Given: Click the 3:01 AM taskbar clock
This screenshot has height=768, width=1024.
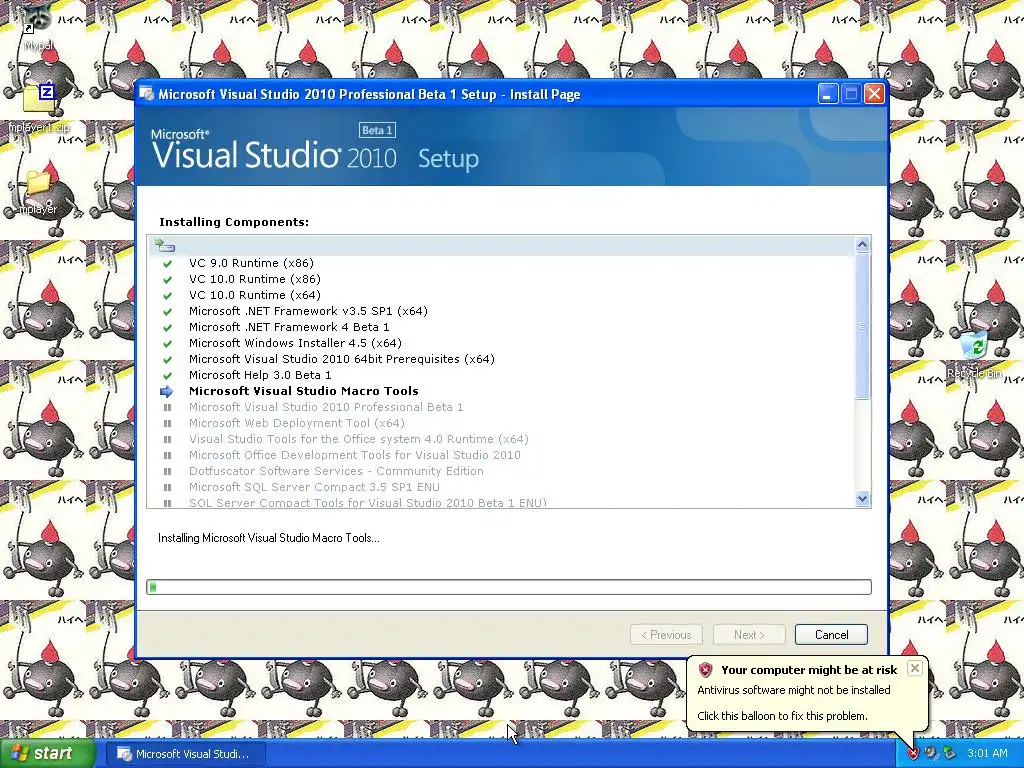Looking at the screenshot, I should (987, 754).
